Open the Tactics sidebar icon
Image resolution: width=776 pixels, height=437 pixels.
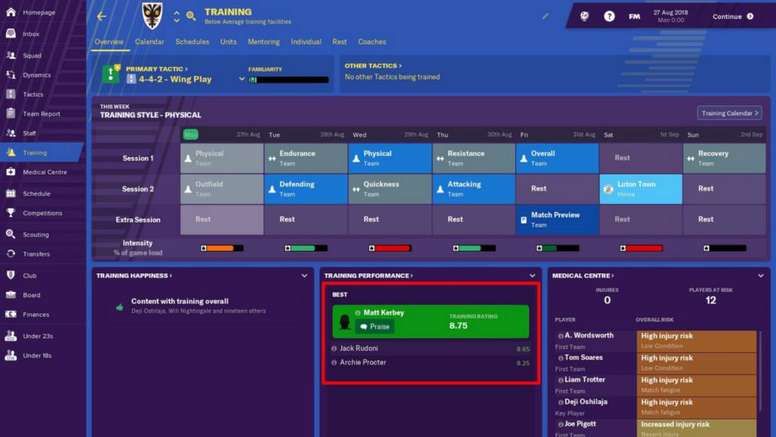tap(11, 94)
